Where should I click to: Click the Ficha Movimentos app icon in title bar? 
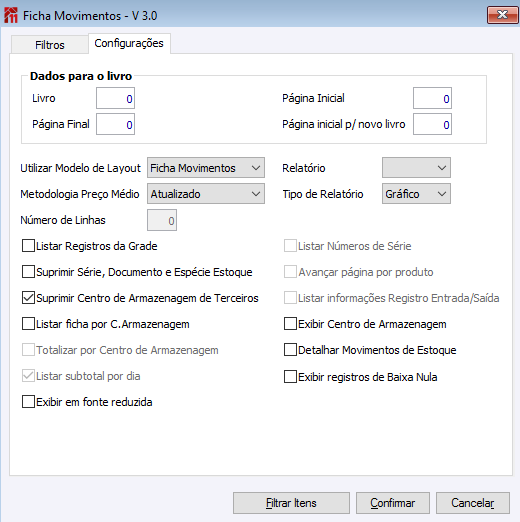tap(11, 15)
